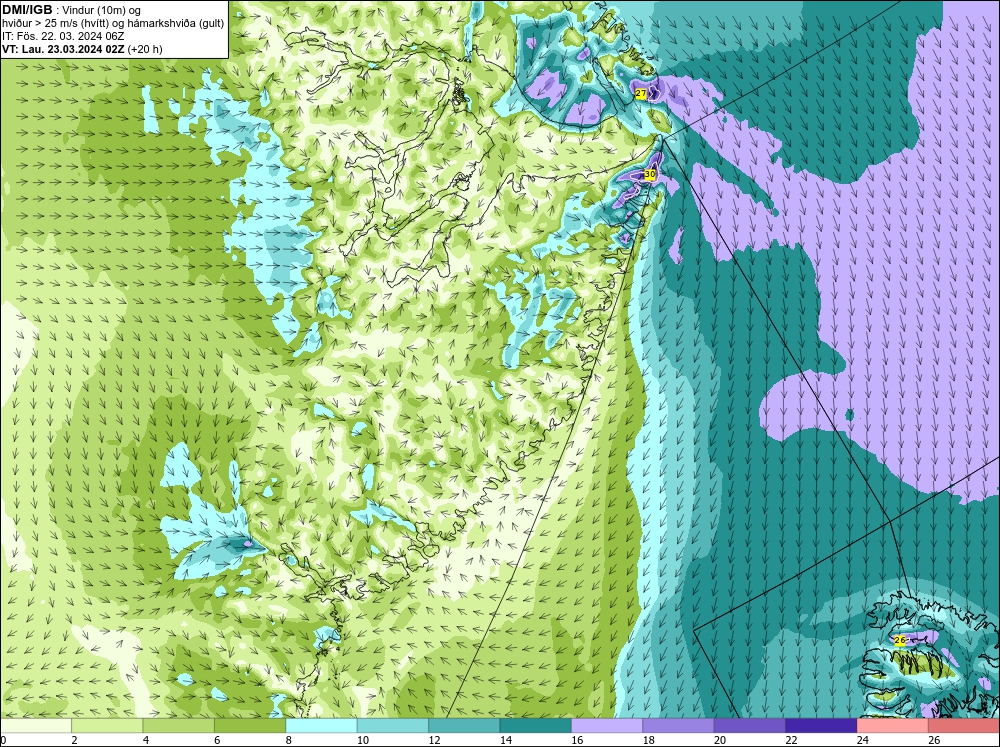The width and height of the screenshot is (1000, 747).
Task: Click the pale cream 0–2 m/s legend swatch
Action: [36, 725]
